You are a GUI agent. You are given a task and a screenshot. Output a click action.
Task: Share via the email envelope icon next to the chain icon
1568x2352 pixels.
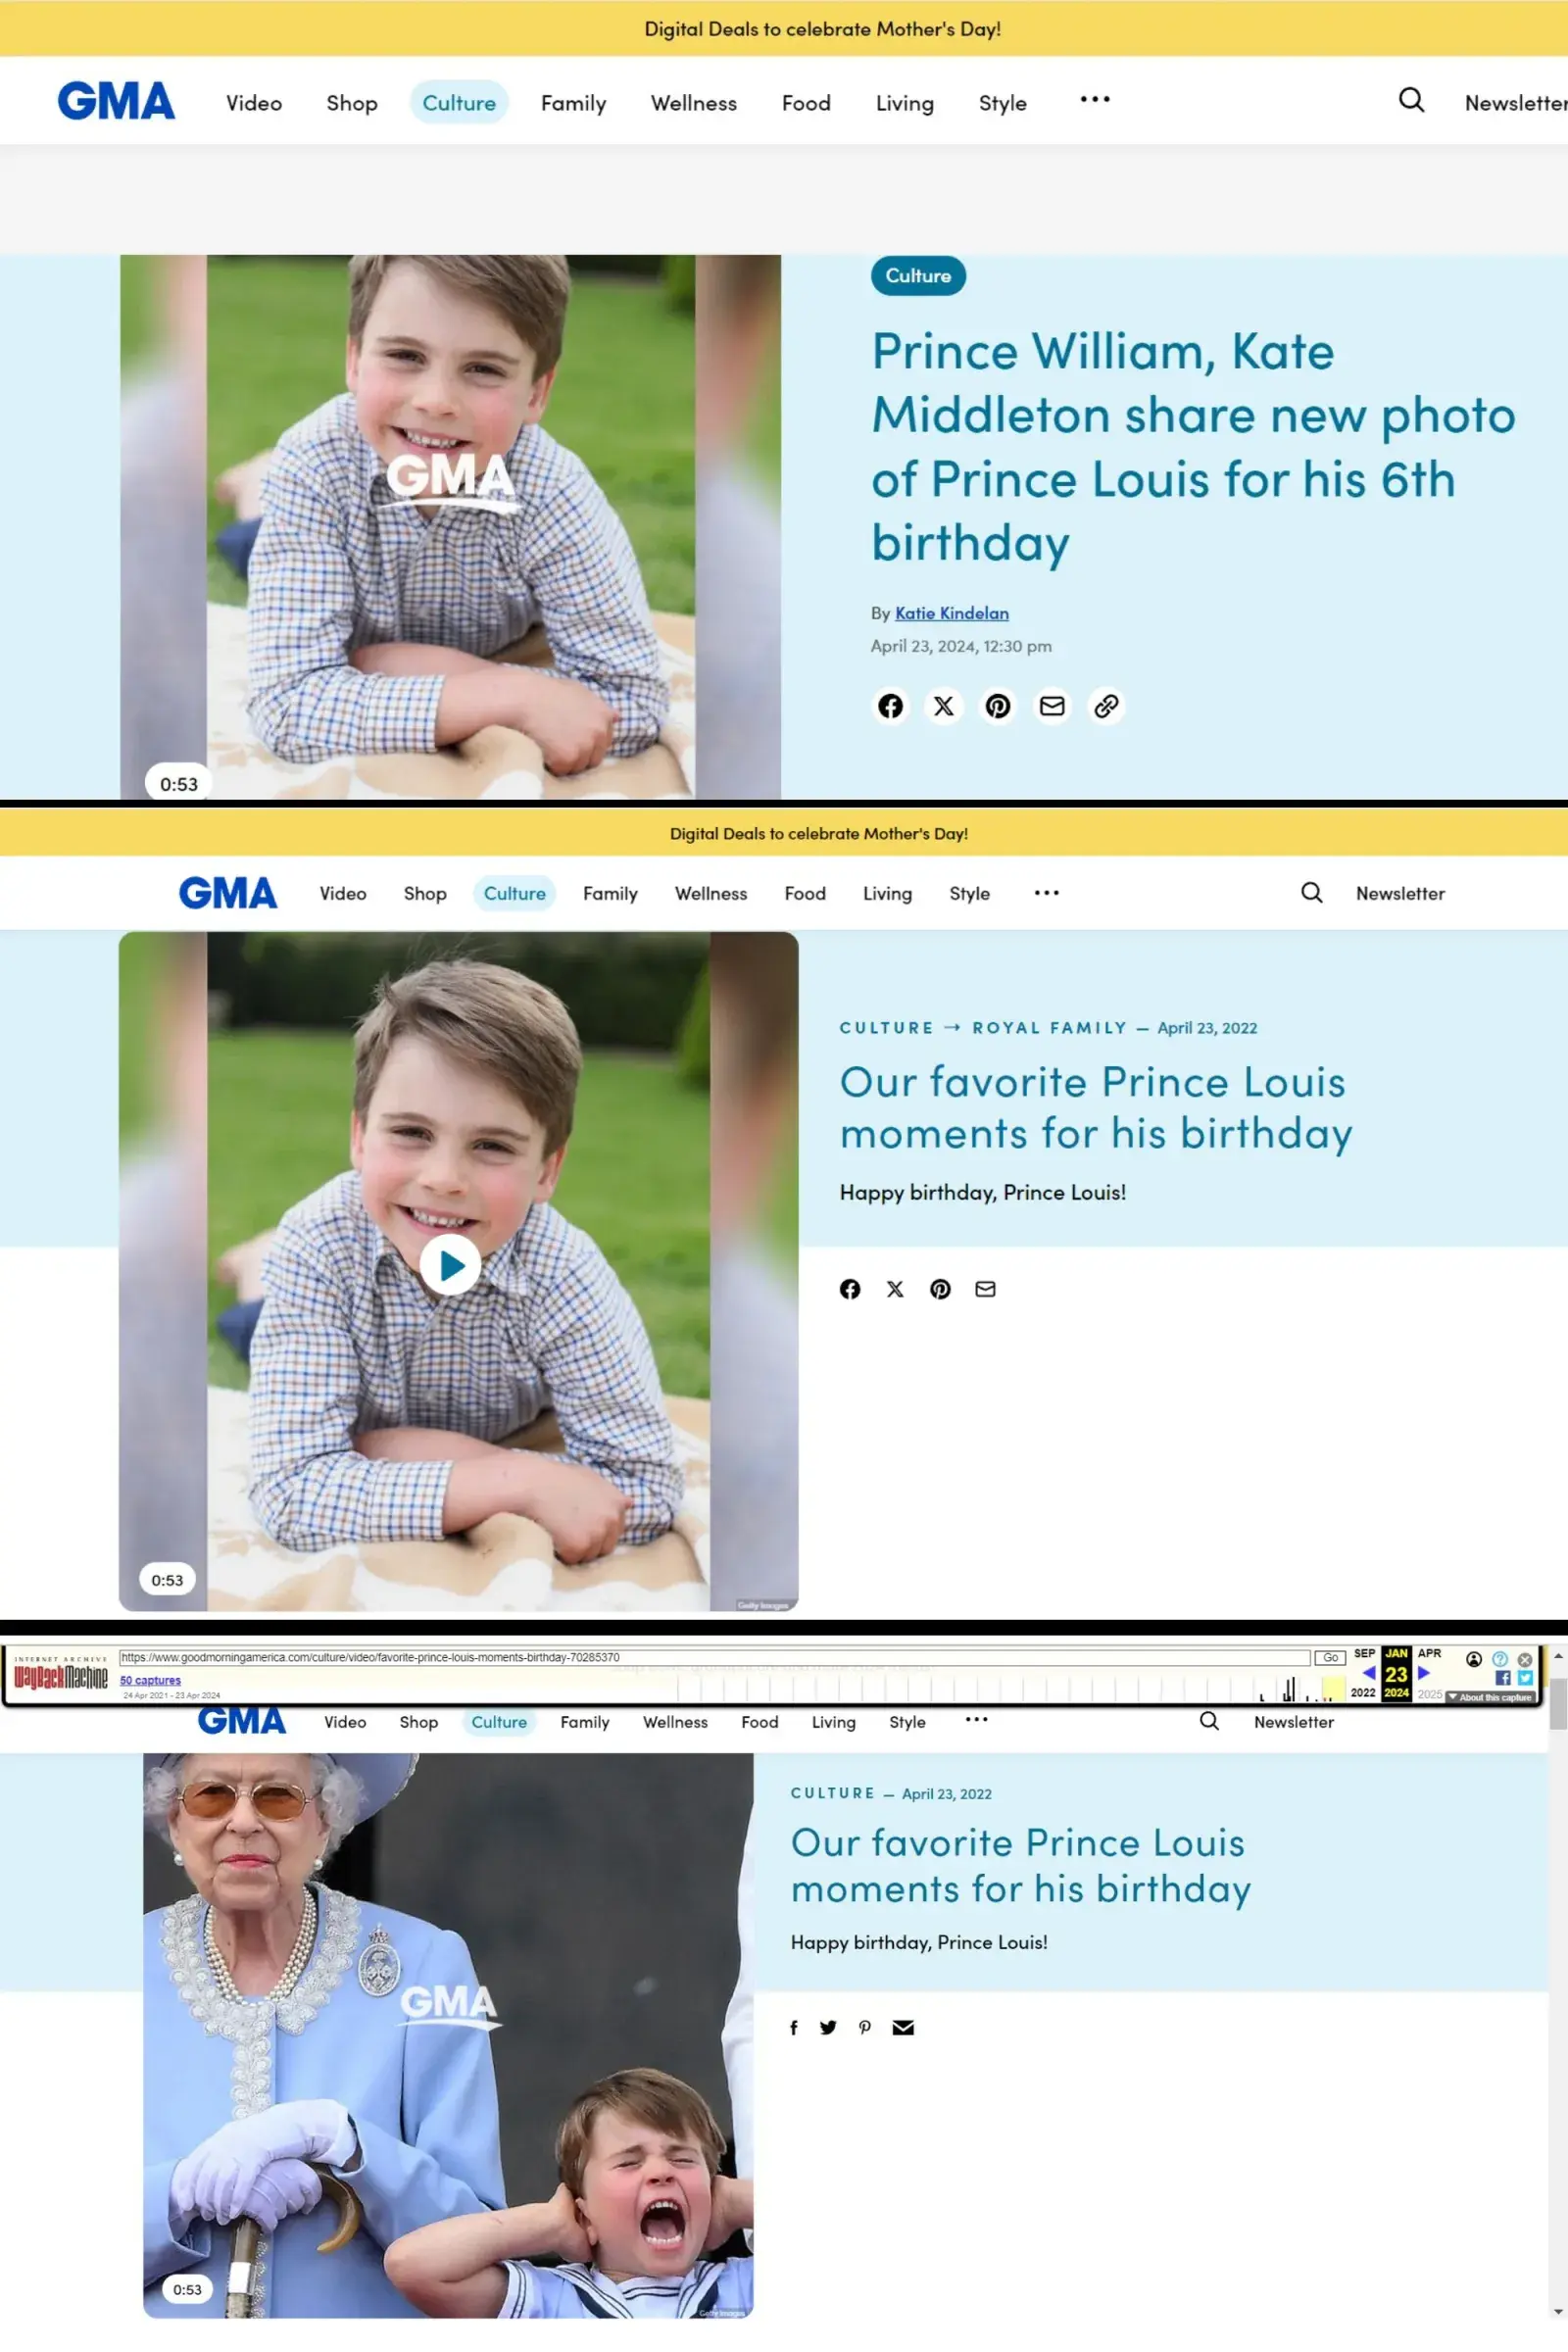pyautogui.click(x=1052, y=706)
